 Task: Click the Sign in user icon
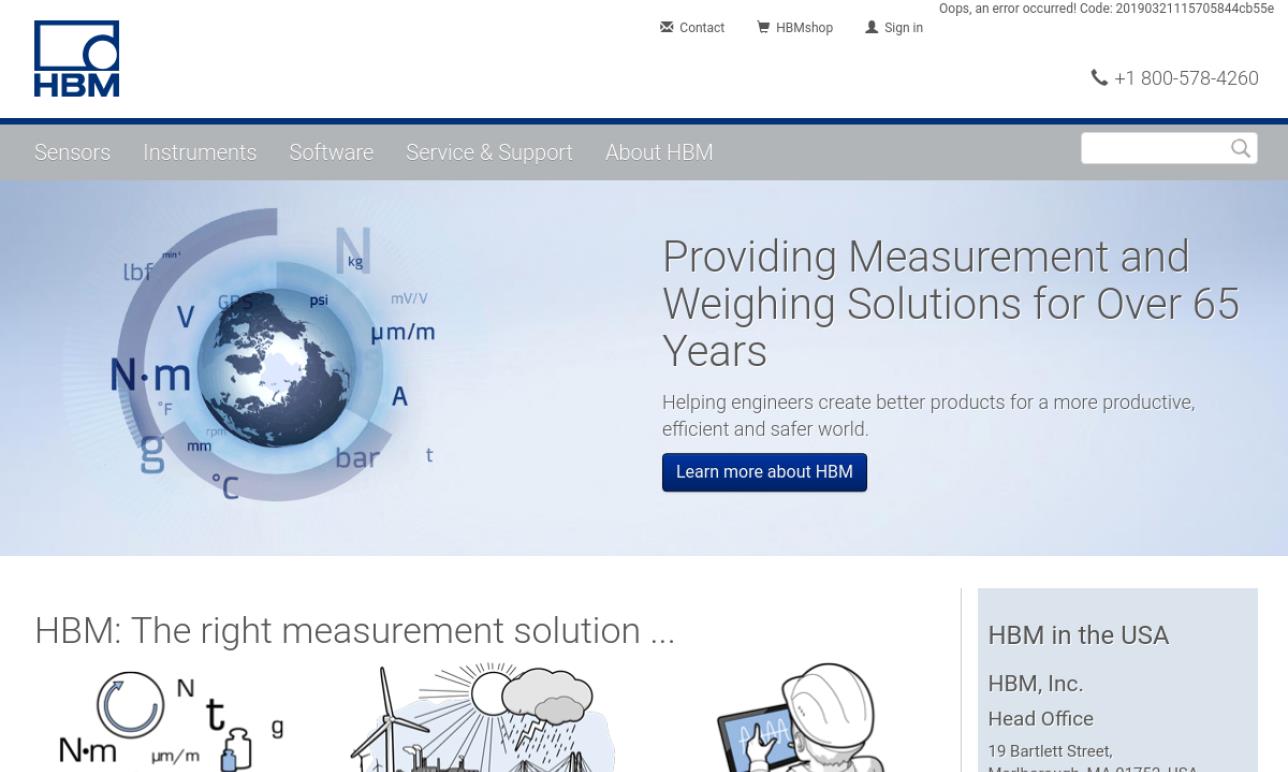871,27
